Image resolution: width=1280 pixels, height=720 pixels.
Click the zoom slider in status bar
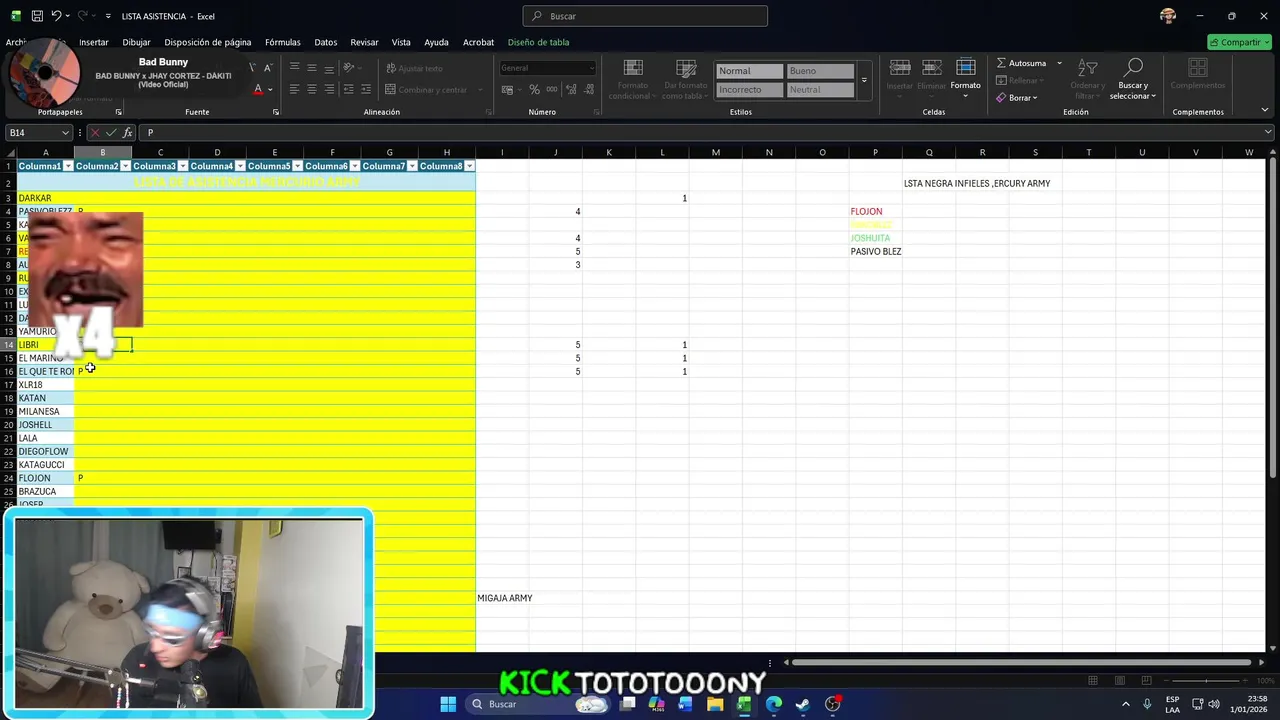pyautogui.click(x=1205, y=680)
